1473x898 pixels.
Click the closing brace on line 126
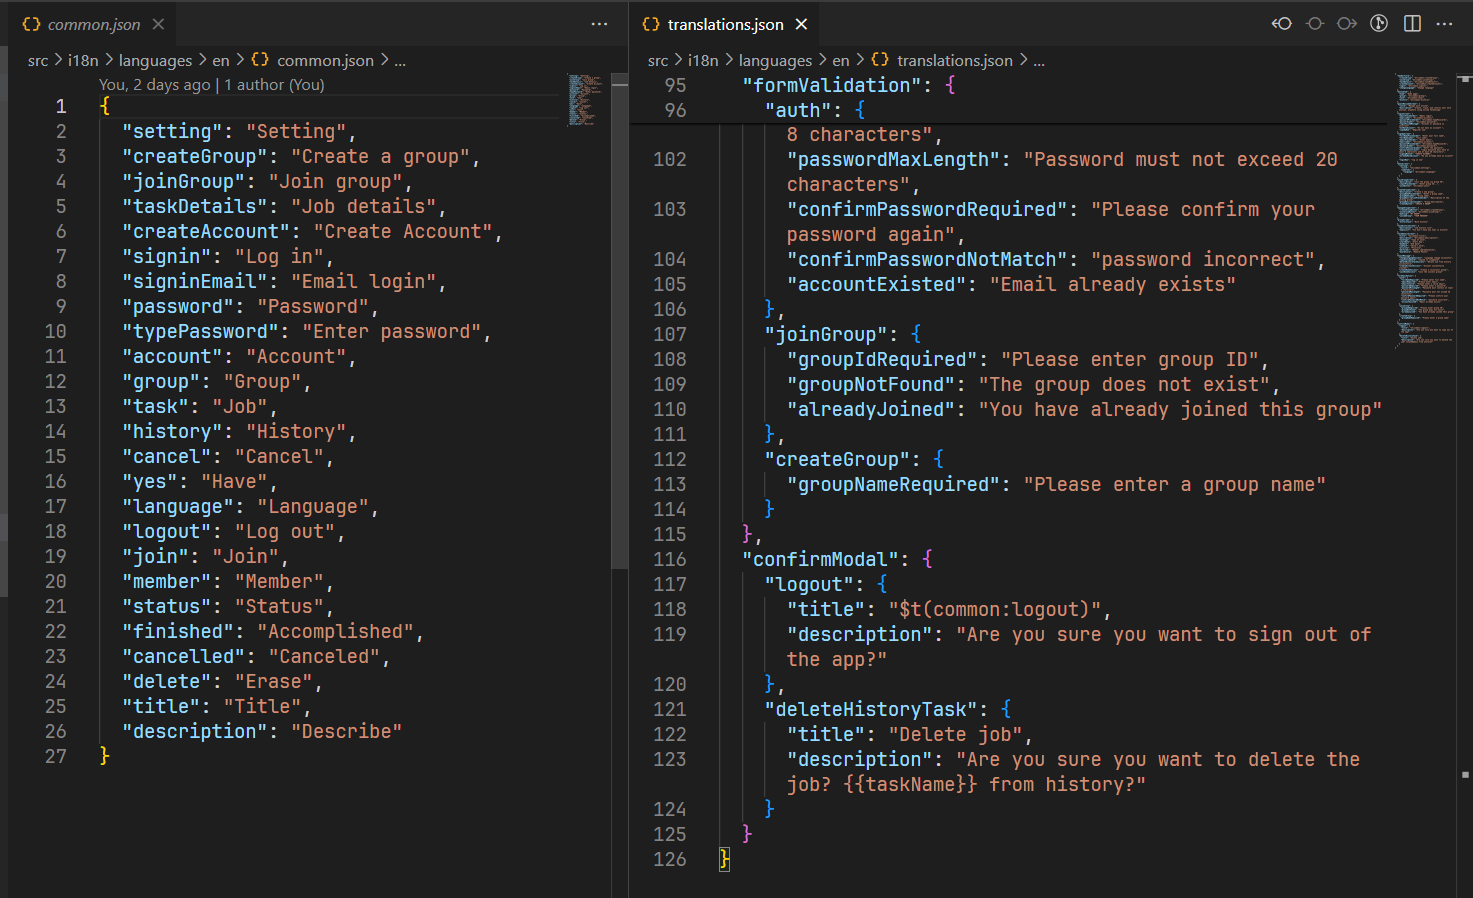coord(725,859)
